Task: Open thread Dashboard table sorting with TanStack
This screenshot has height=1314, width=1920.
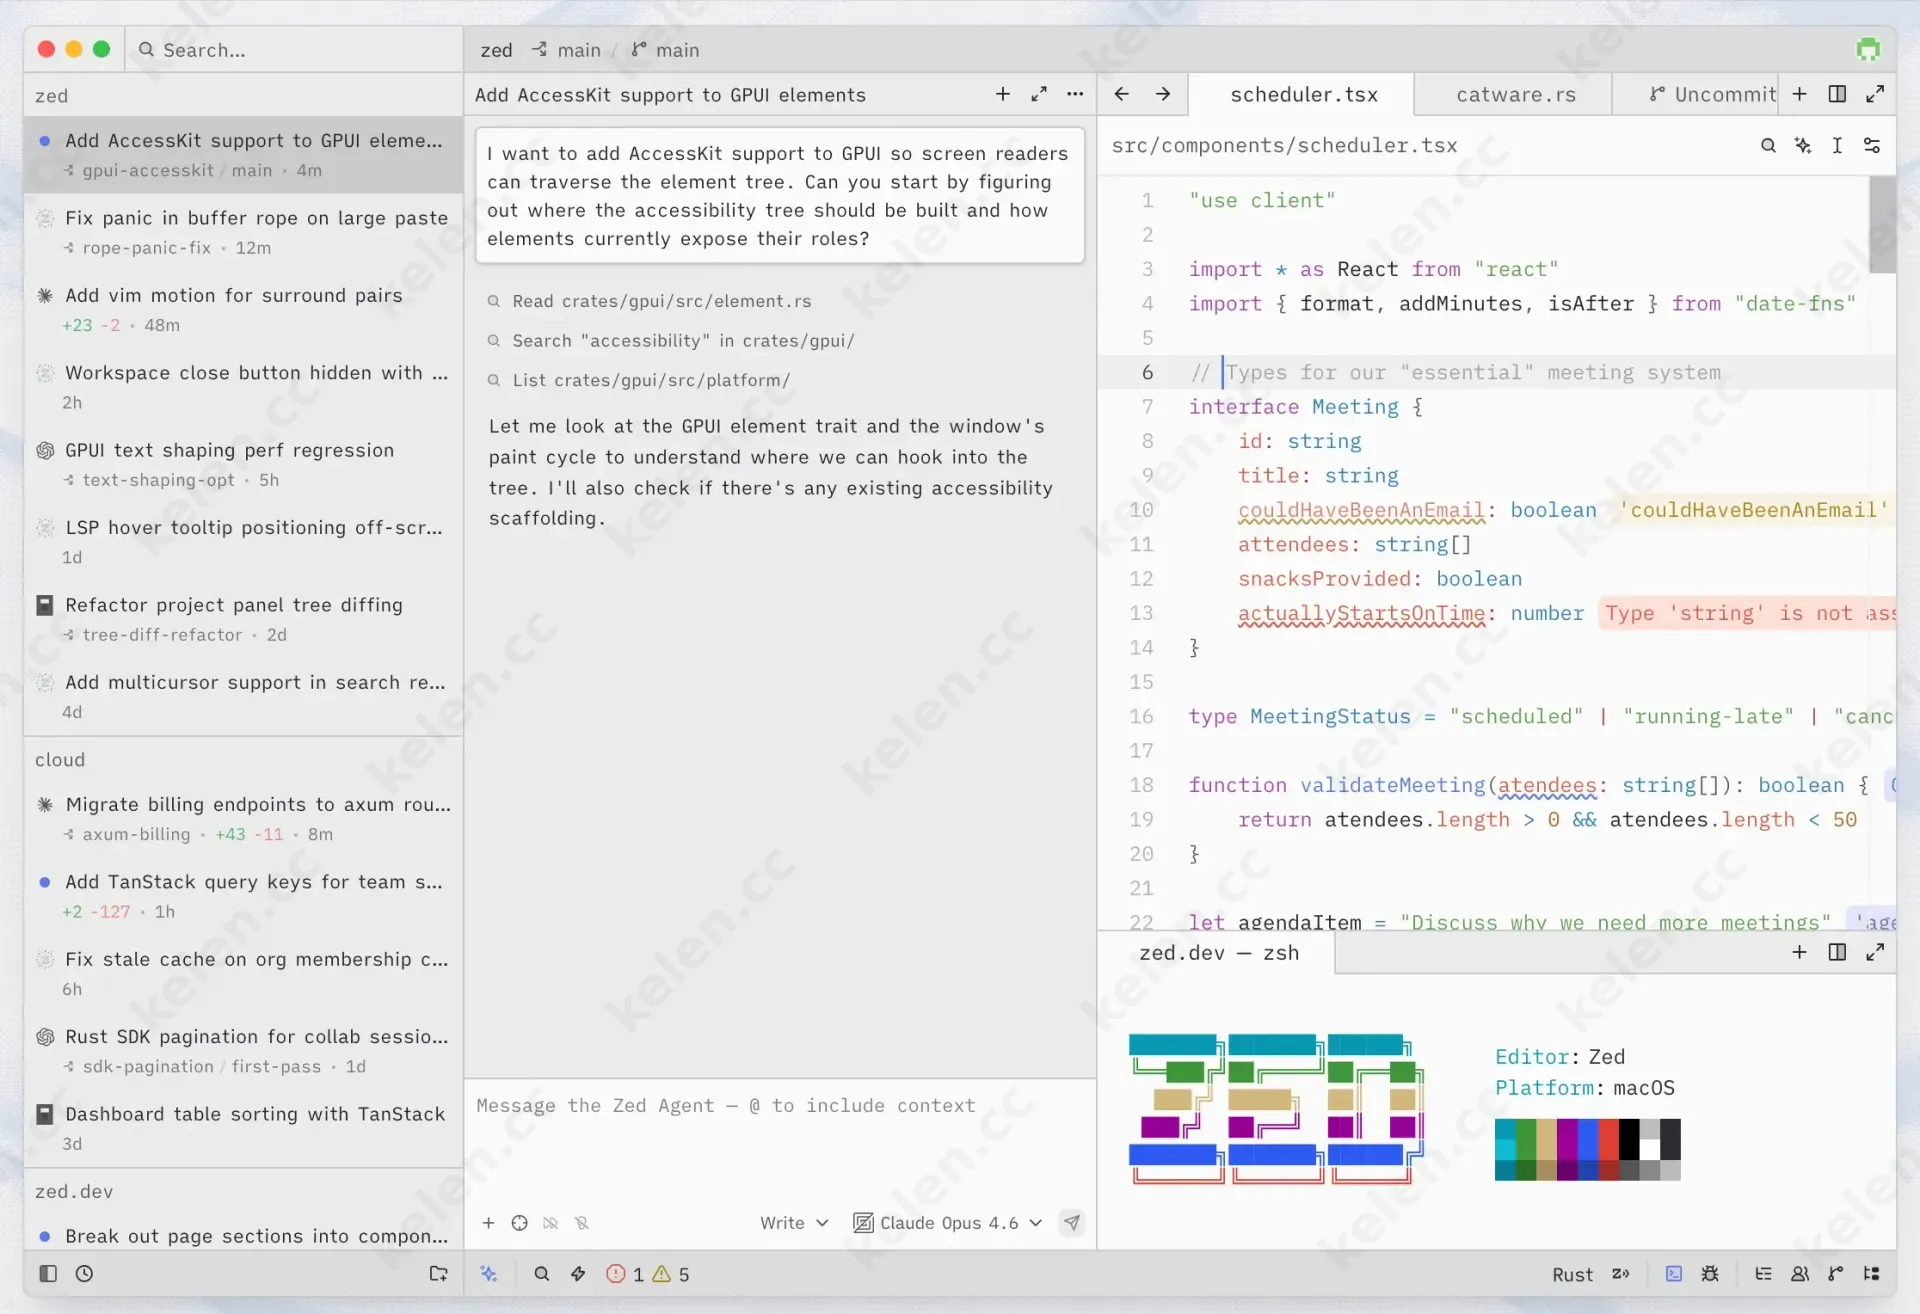Action: pos(243,1128)
